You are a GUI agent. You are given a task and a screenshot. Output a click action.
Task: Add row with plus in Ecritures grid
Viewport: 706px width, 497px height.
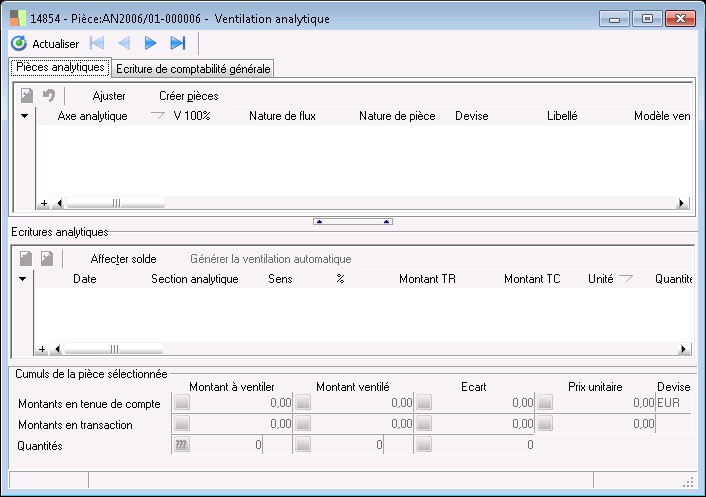(x=42, y=350)
